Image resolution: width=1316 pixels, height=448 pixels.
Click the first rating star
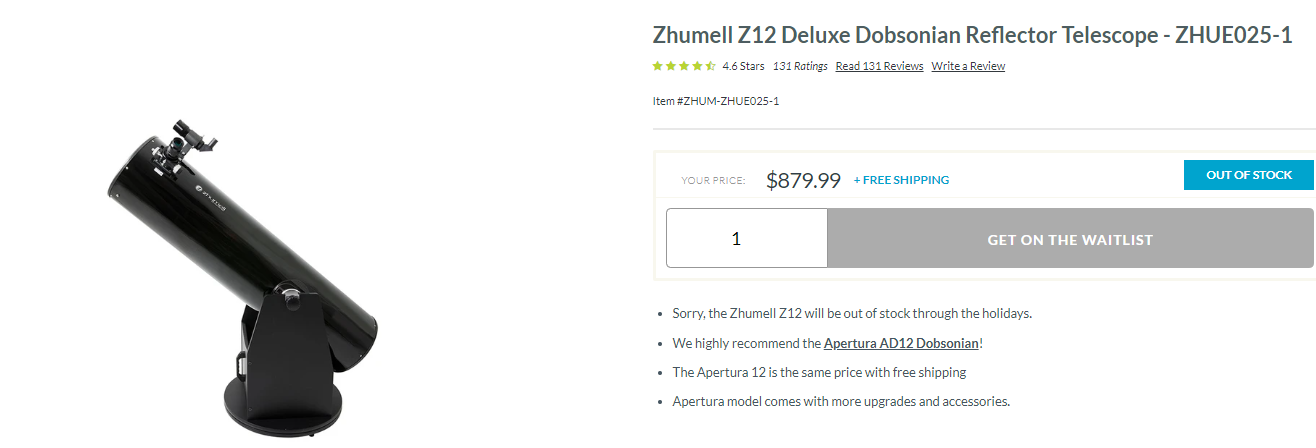click(658, 67)
